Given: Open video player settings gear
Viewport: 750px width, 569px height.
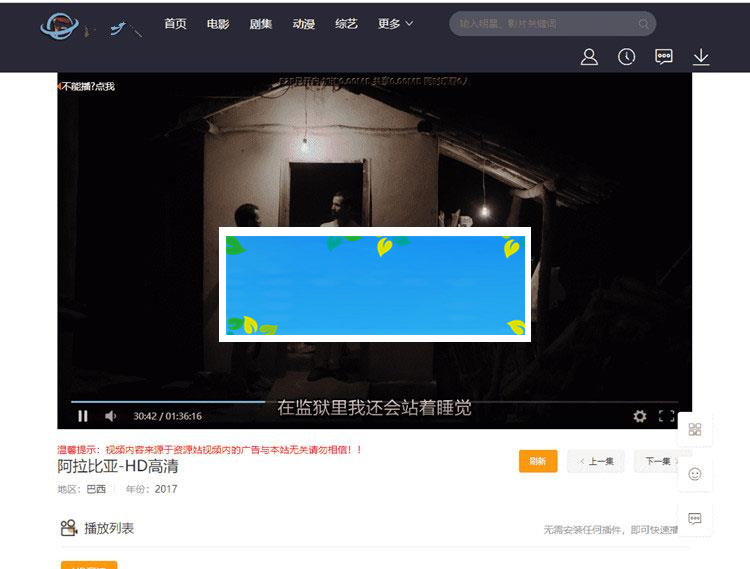Looking at the screenshot, I should coord(640,416).
